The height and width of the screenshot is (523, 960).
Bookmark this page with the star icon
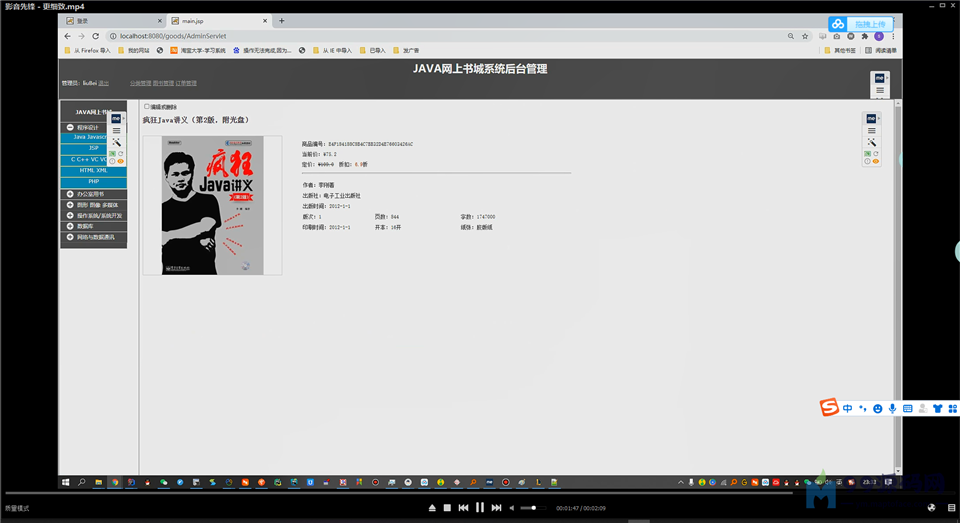coord(805,36)
